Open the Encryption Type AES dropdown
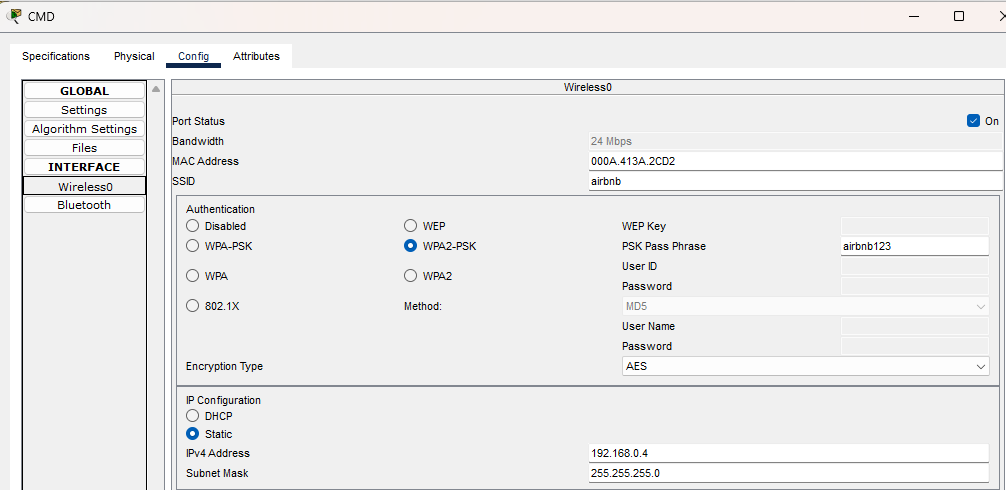This screenshot has height=490, width=1006. [805, 367]
